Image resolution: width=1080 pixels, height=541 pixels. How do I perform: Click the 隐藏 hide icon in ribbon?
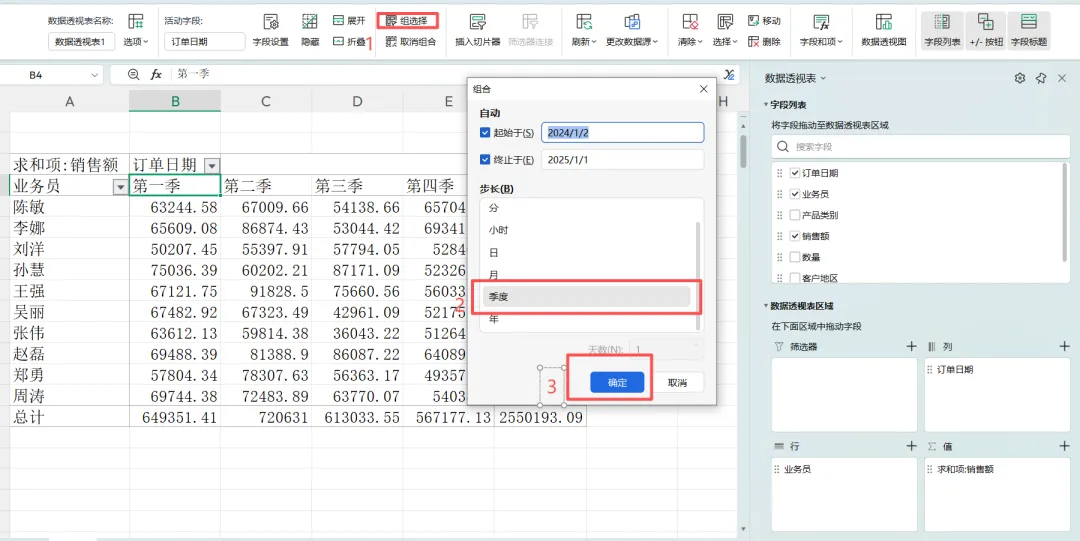click(310, 22)
